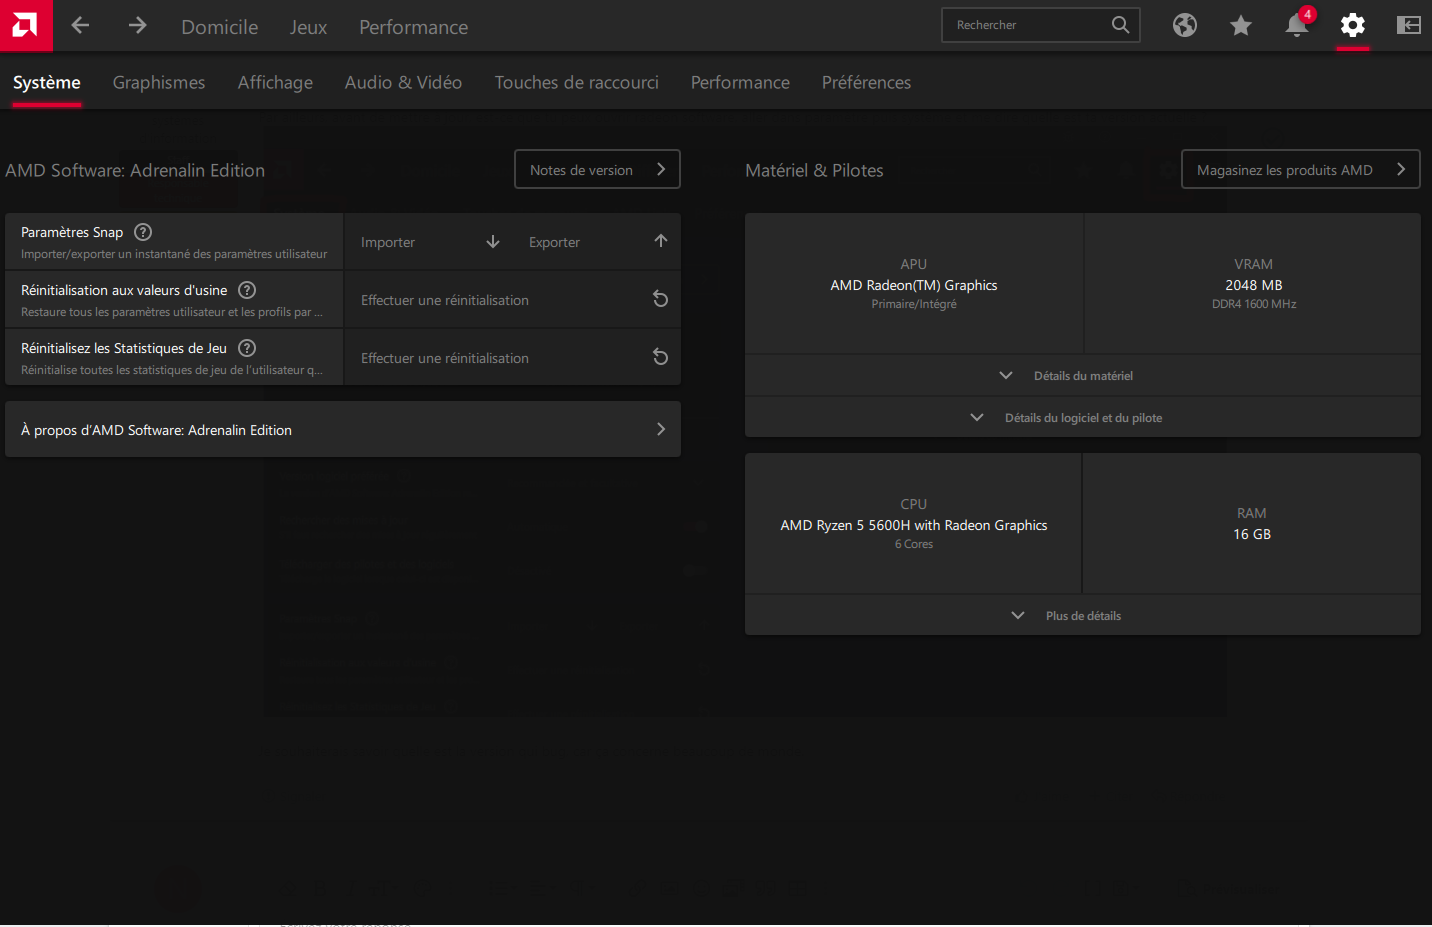Viewport: 1432px width, 927px height.
Task: Click help icon beside Réinitialisez les Statistiques de Jeu
Action: point(247,348)
